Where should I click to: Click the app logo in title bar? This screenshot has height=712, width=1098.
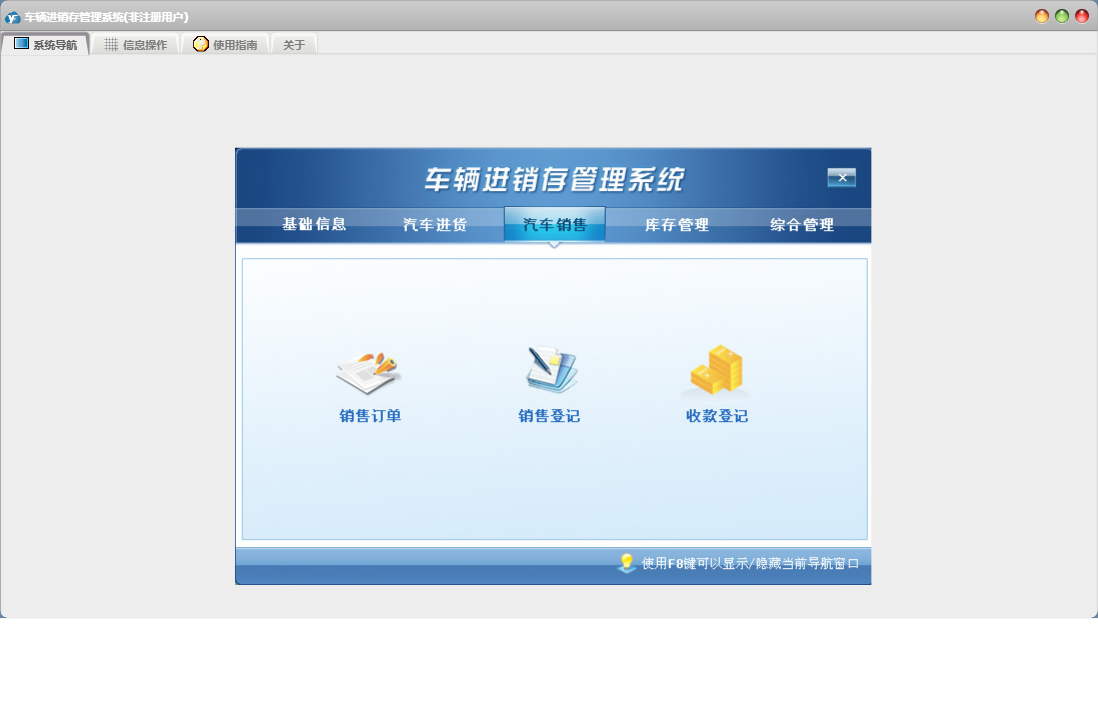tap(13, 17)
